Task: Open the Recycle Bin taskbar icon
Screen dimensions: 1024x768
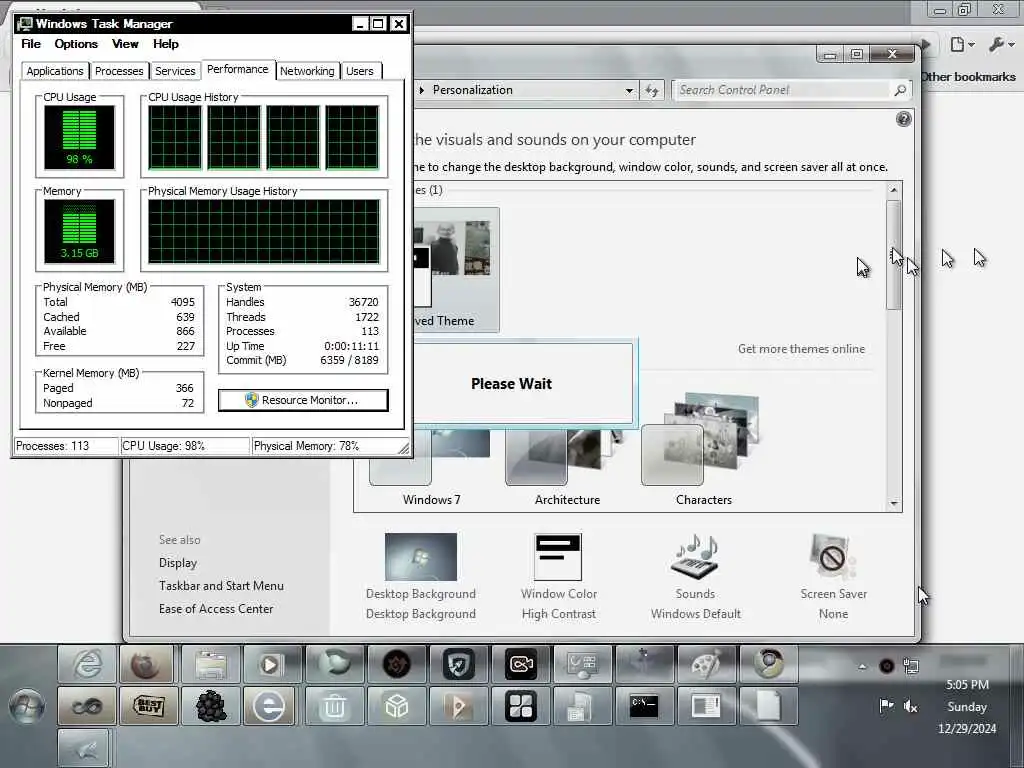Action: pyautogui.click(x=334, y=706)
